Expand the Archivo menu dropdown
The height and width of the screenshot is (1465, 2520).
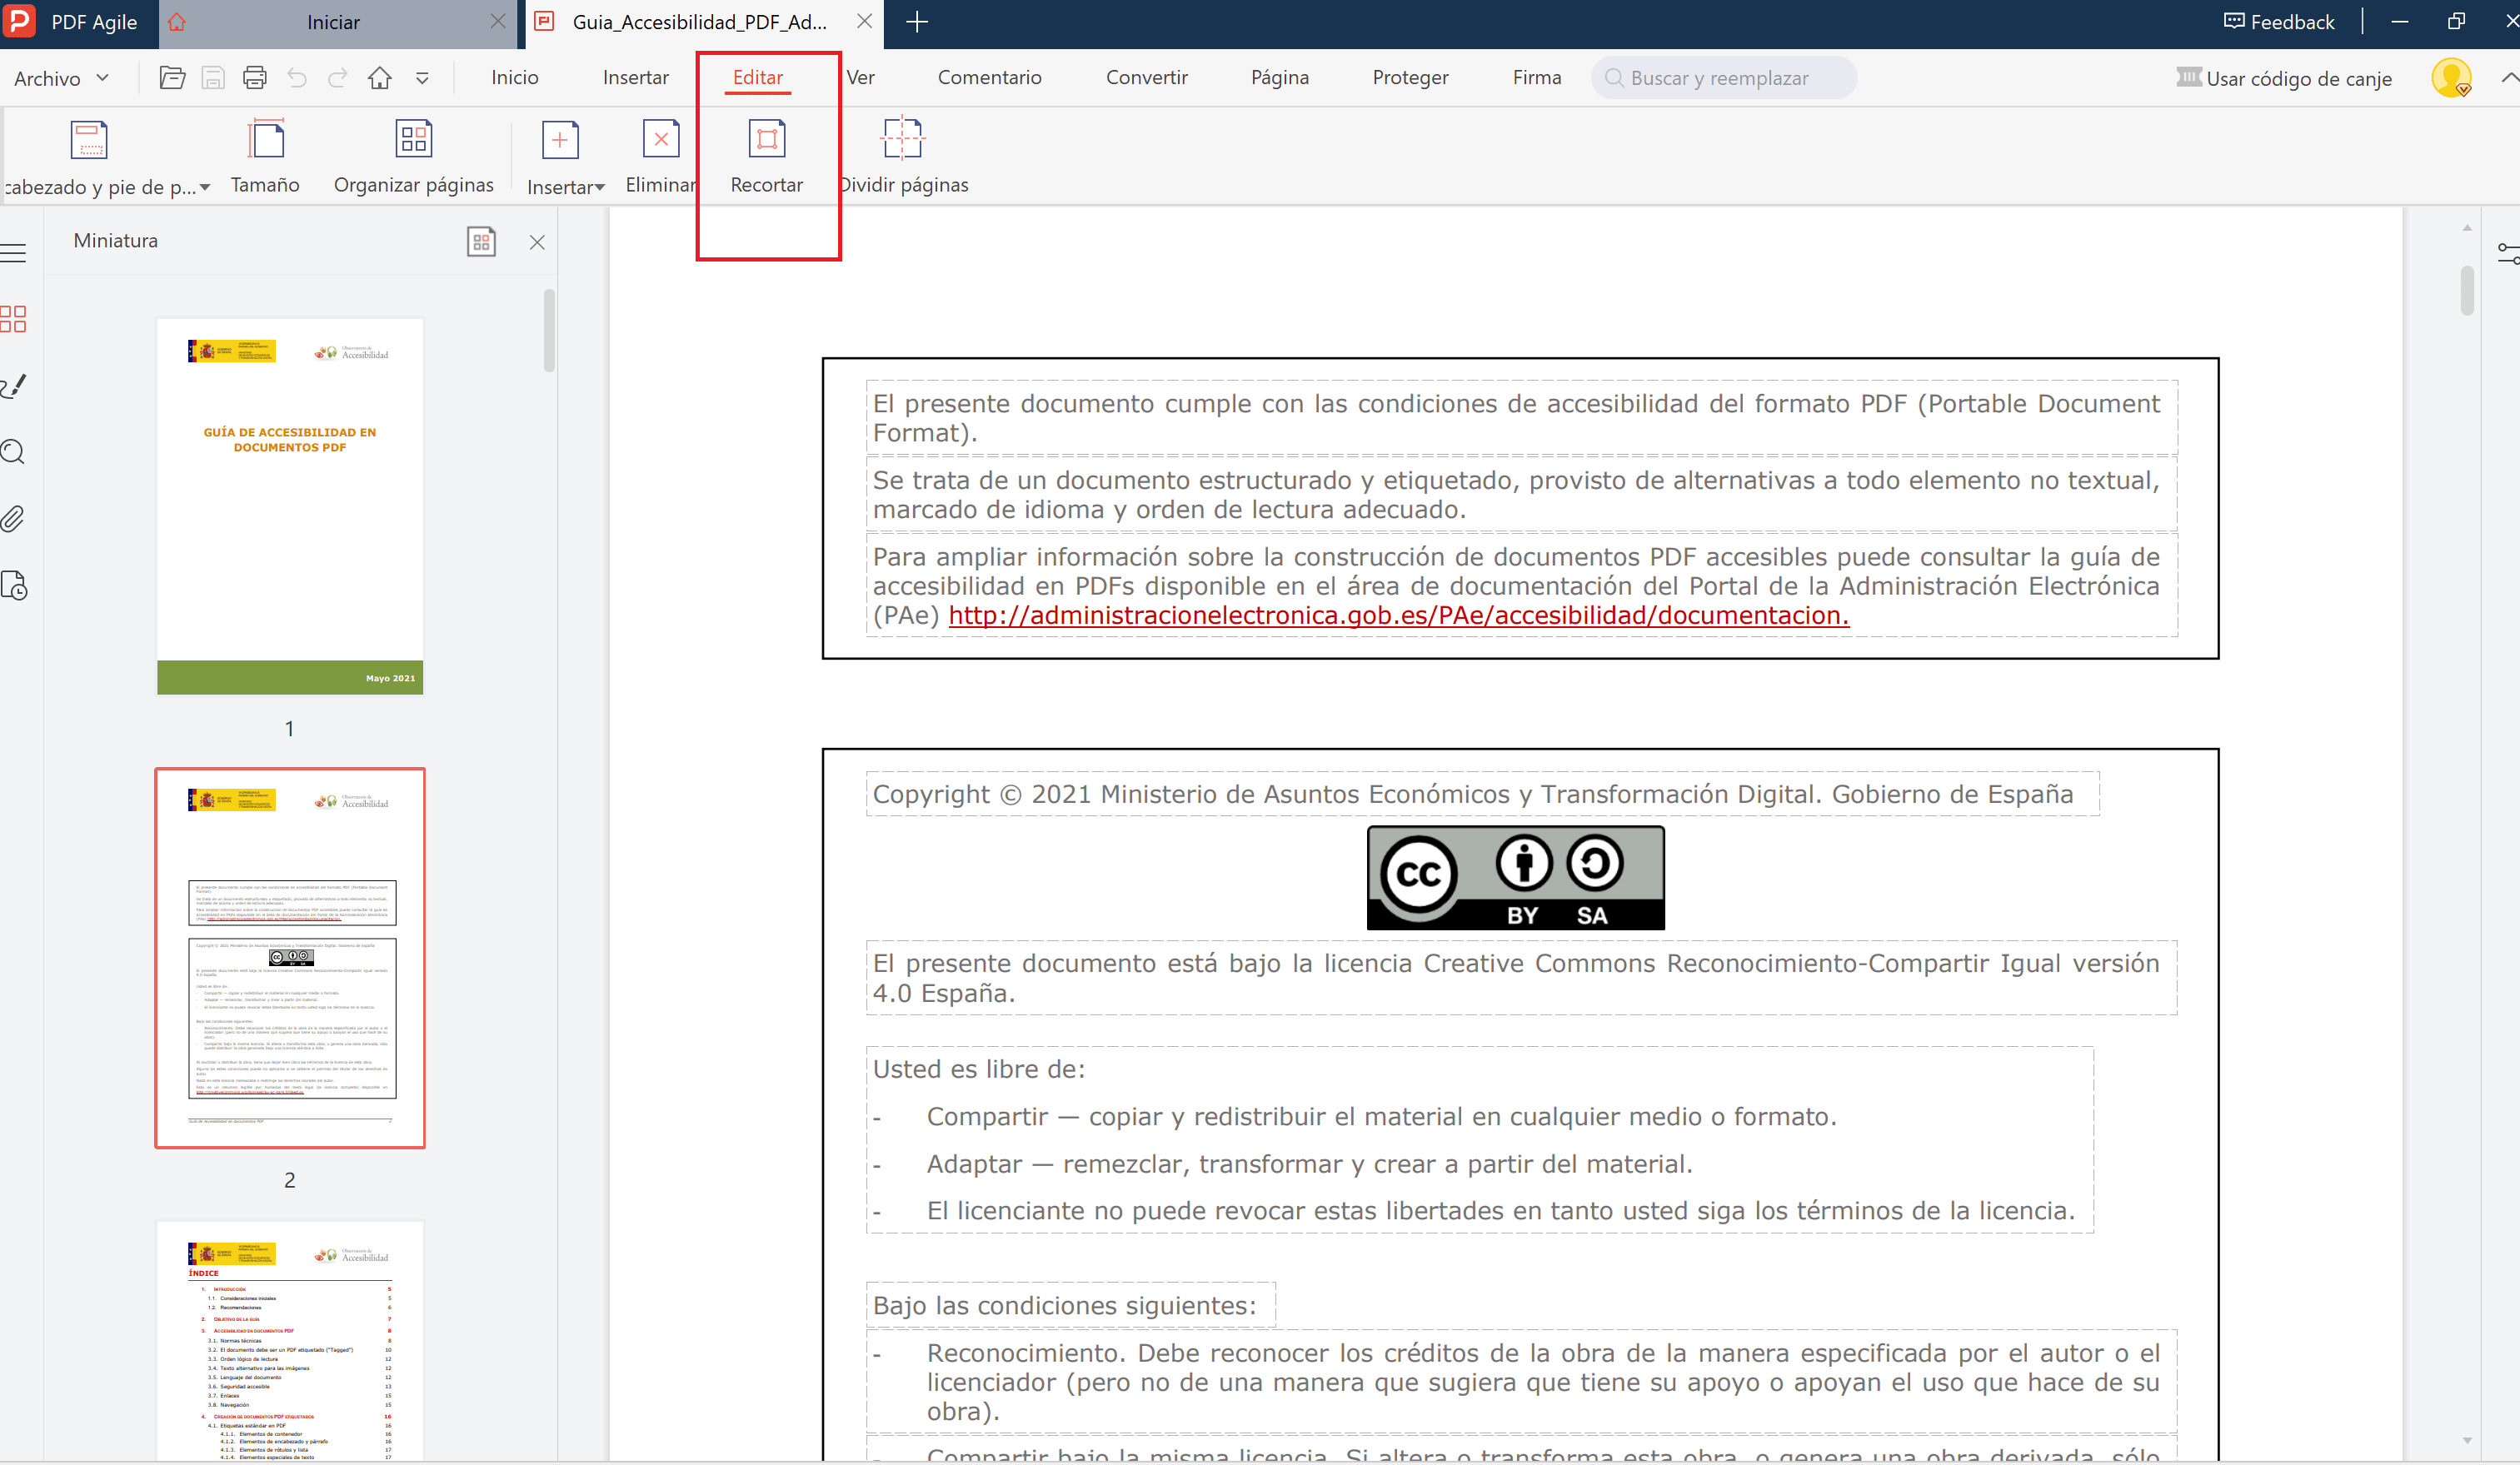[x=60, y=78]
